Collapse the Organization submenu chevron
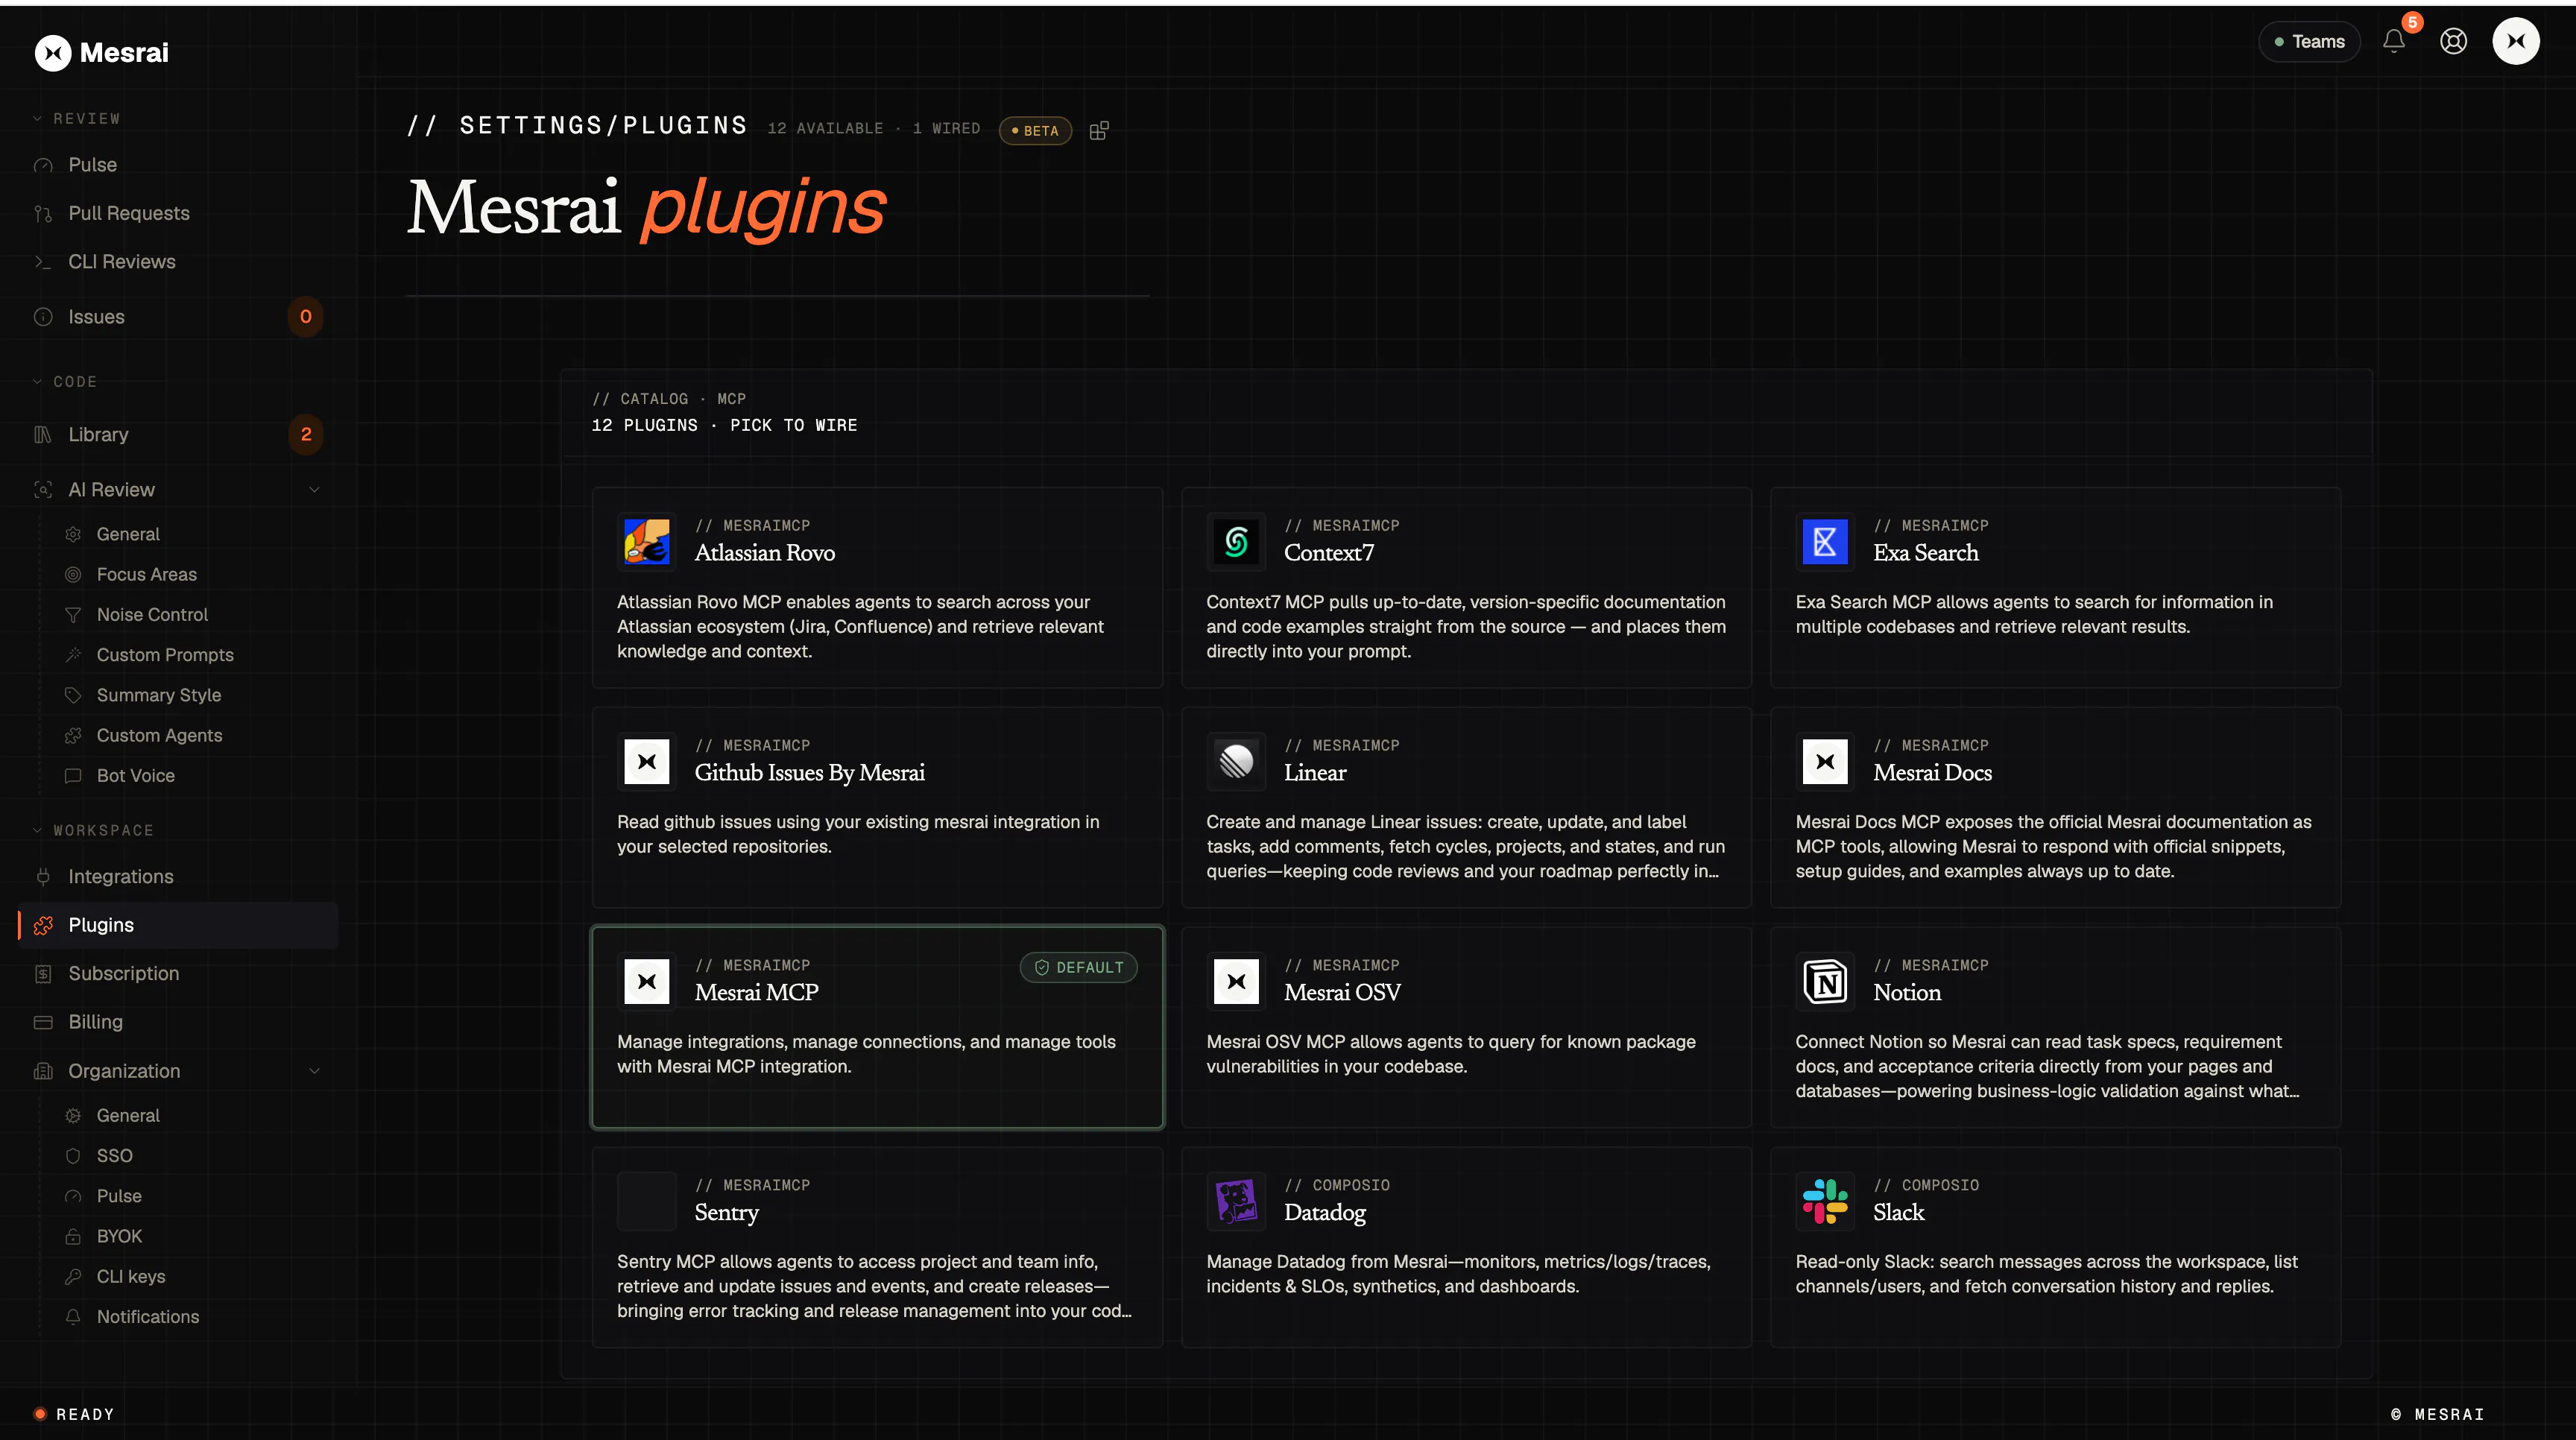The width and height of the screenshot is (2576, 1440). (x=314, y=1071)
